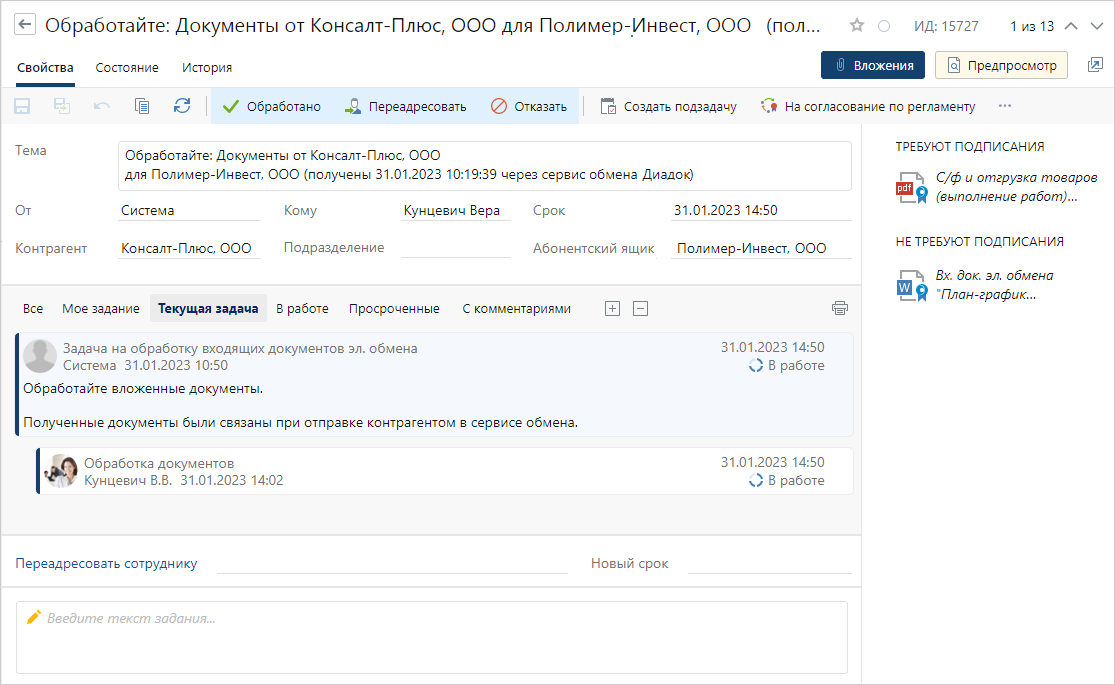Click the copy icon in toolbar

(x=142, y=106)
